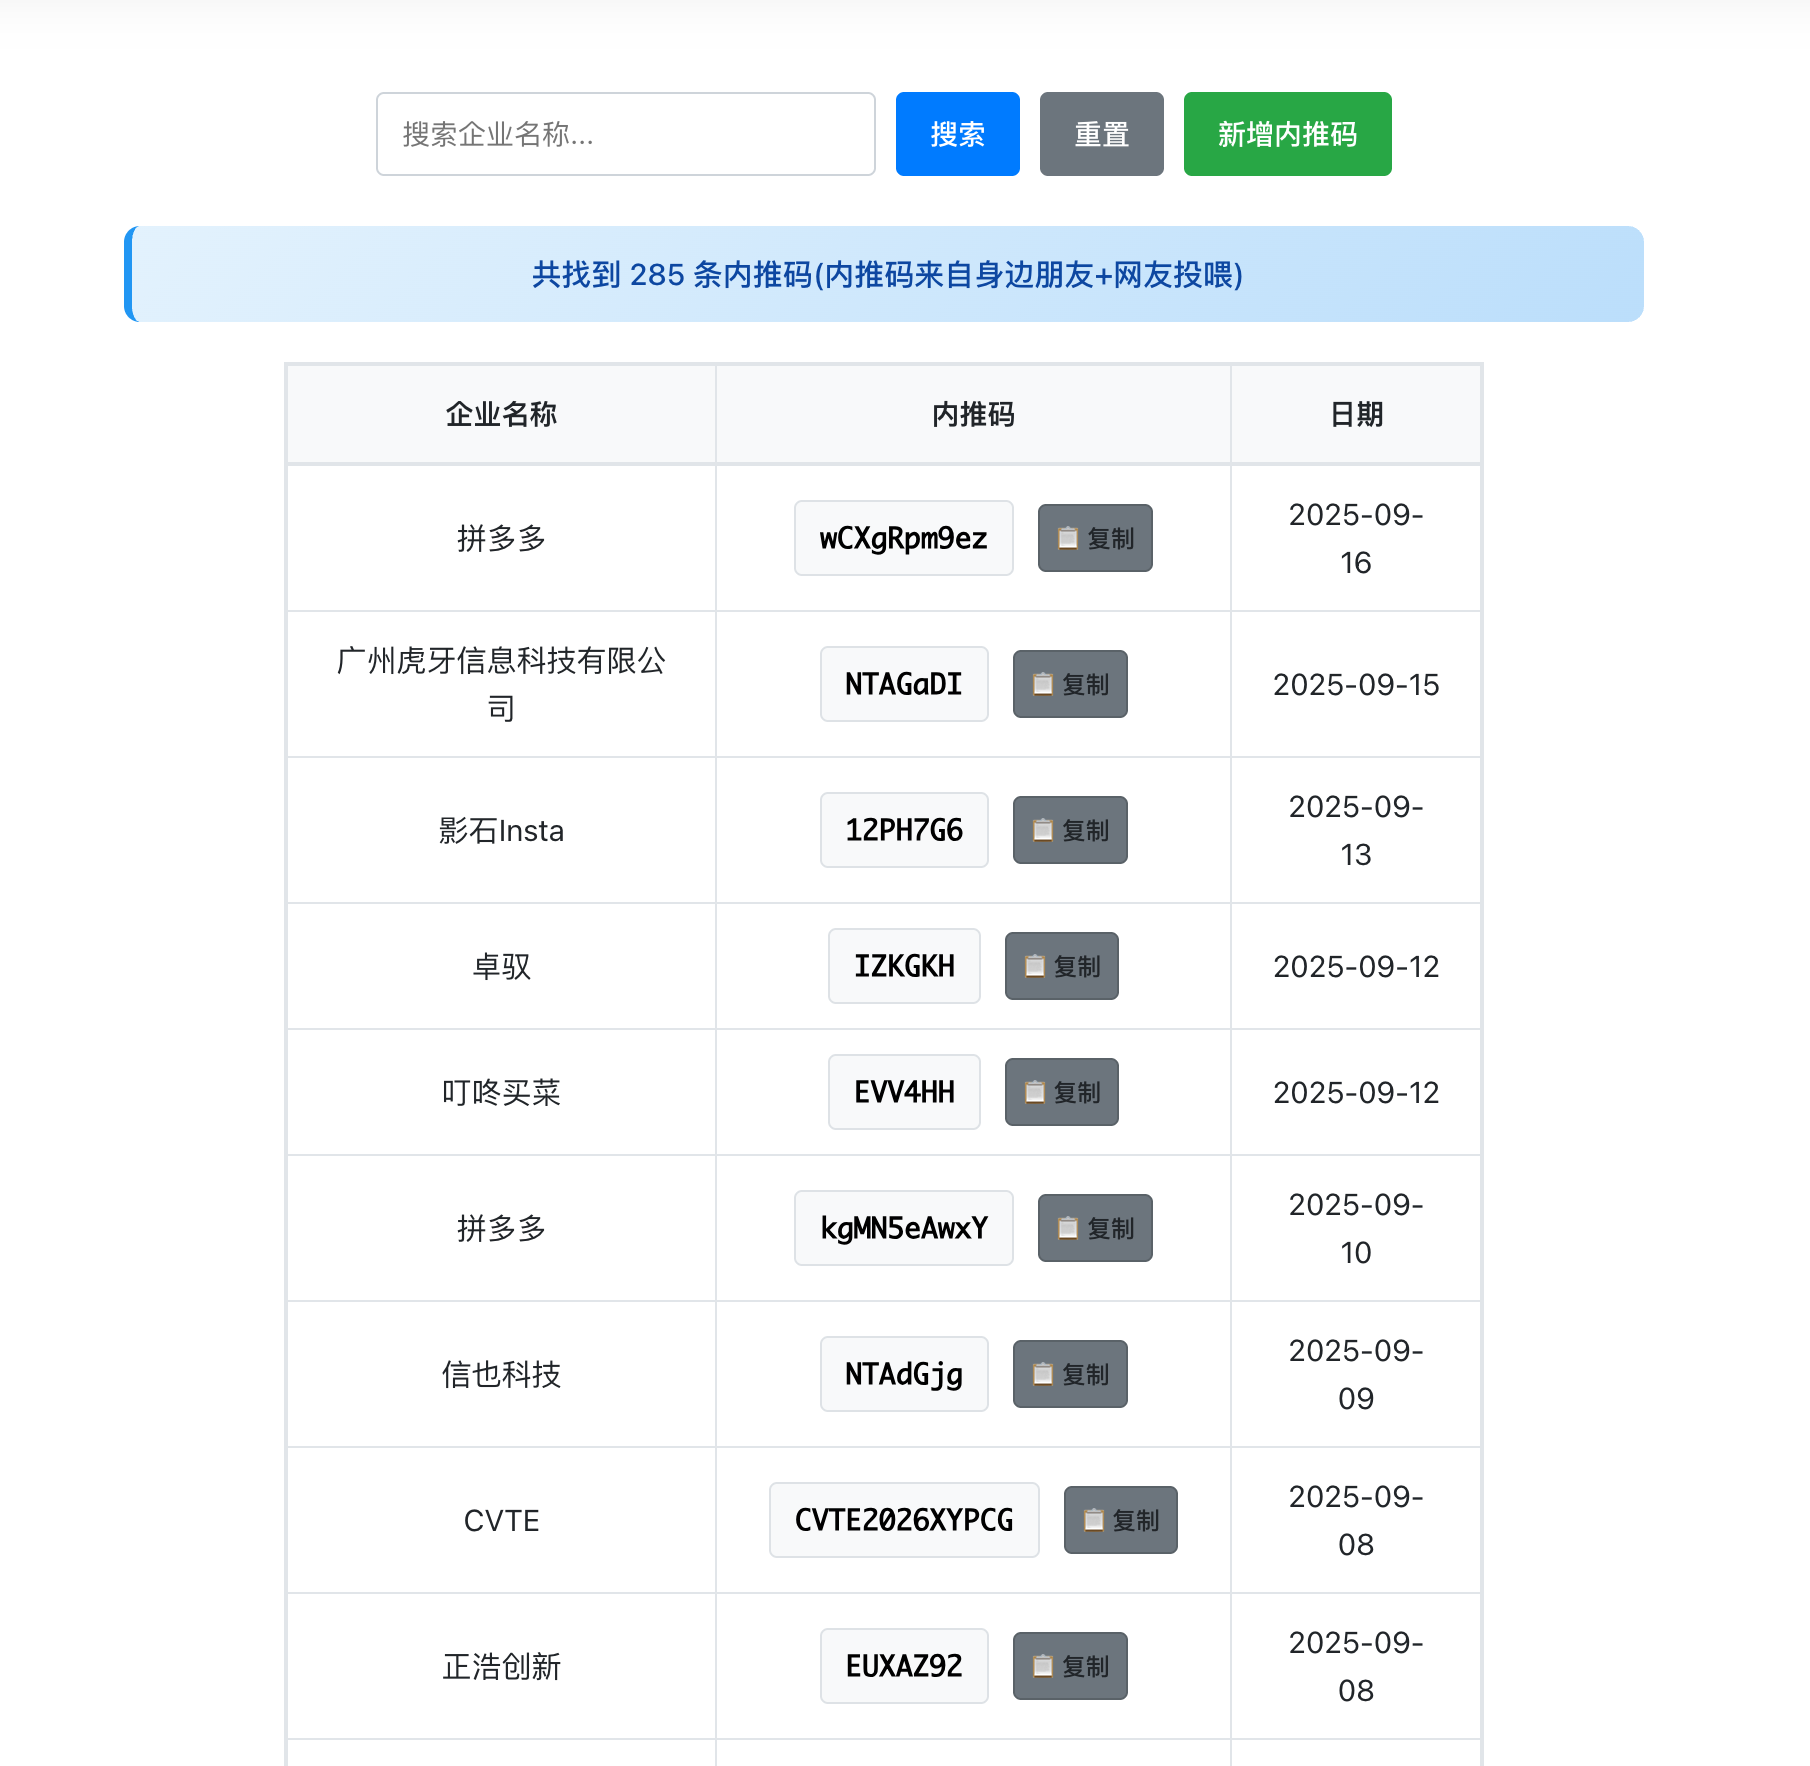Copy the 影石Insta code 12PH7G6

(x=1069, y=830)
